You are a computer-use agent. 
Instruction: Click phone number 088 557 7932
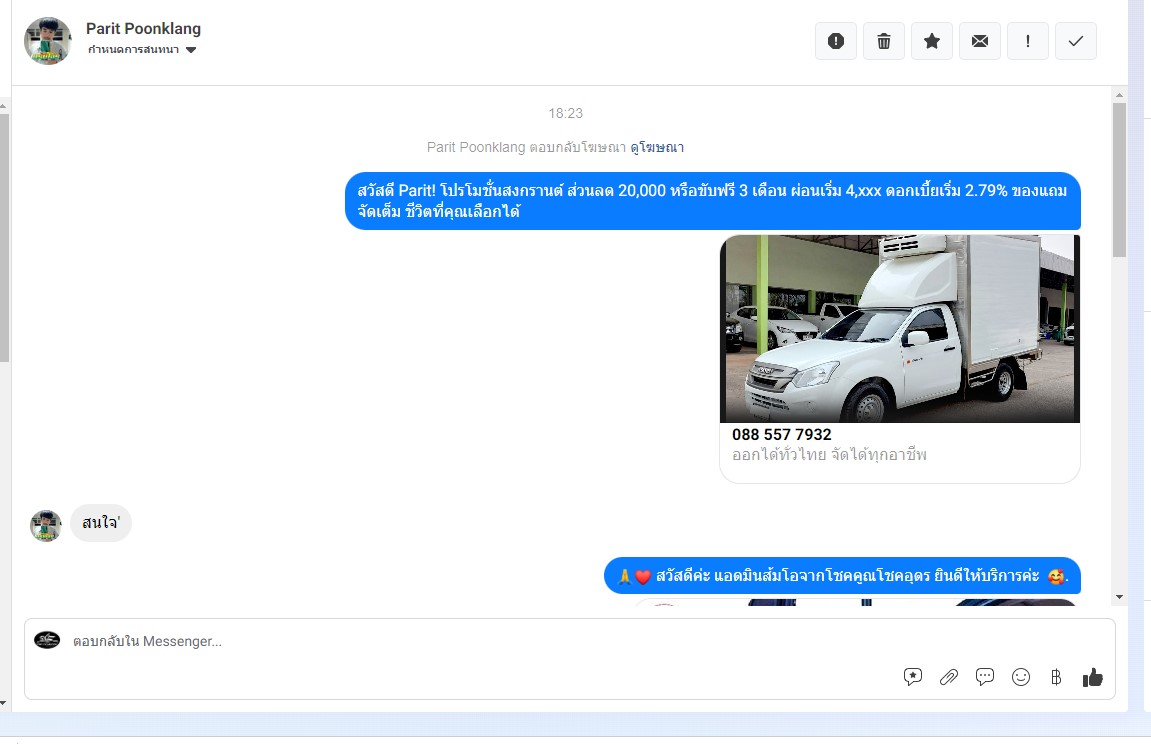pyautogui.click(x=782, y=434)
